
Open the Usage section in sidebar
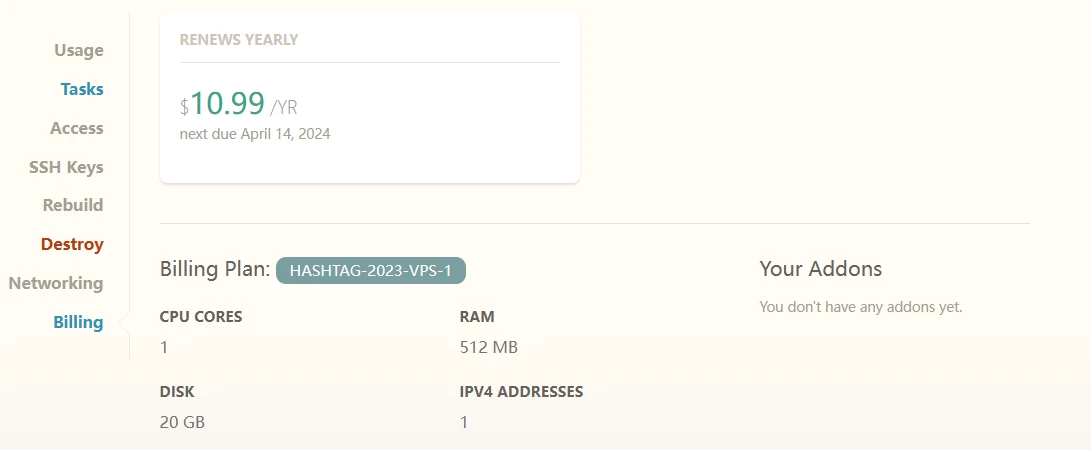pos(78,50)
